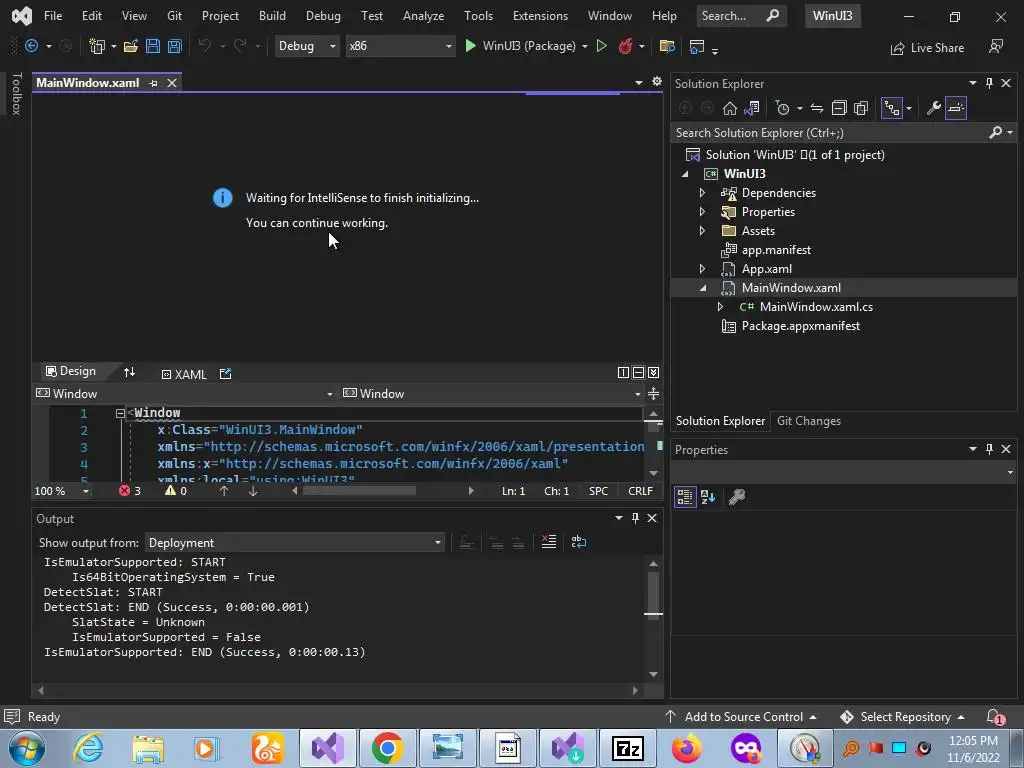Click the Live Share button
The image size is (1024, 768).
pyautogui.click(x=927, y=48)
